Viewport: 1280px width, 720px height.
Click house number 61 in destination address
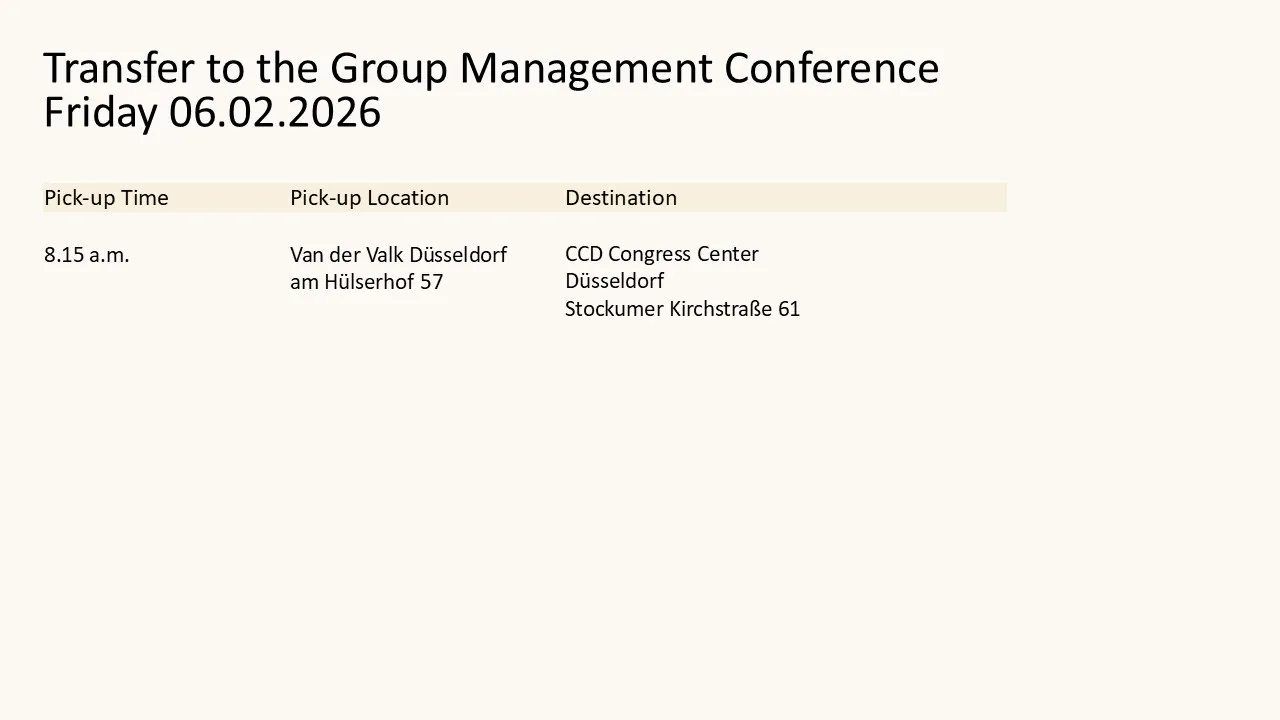point(789,309)
